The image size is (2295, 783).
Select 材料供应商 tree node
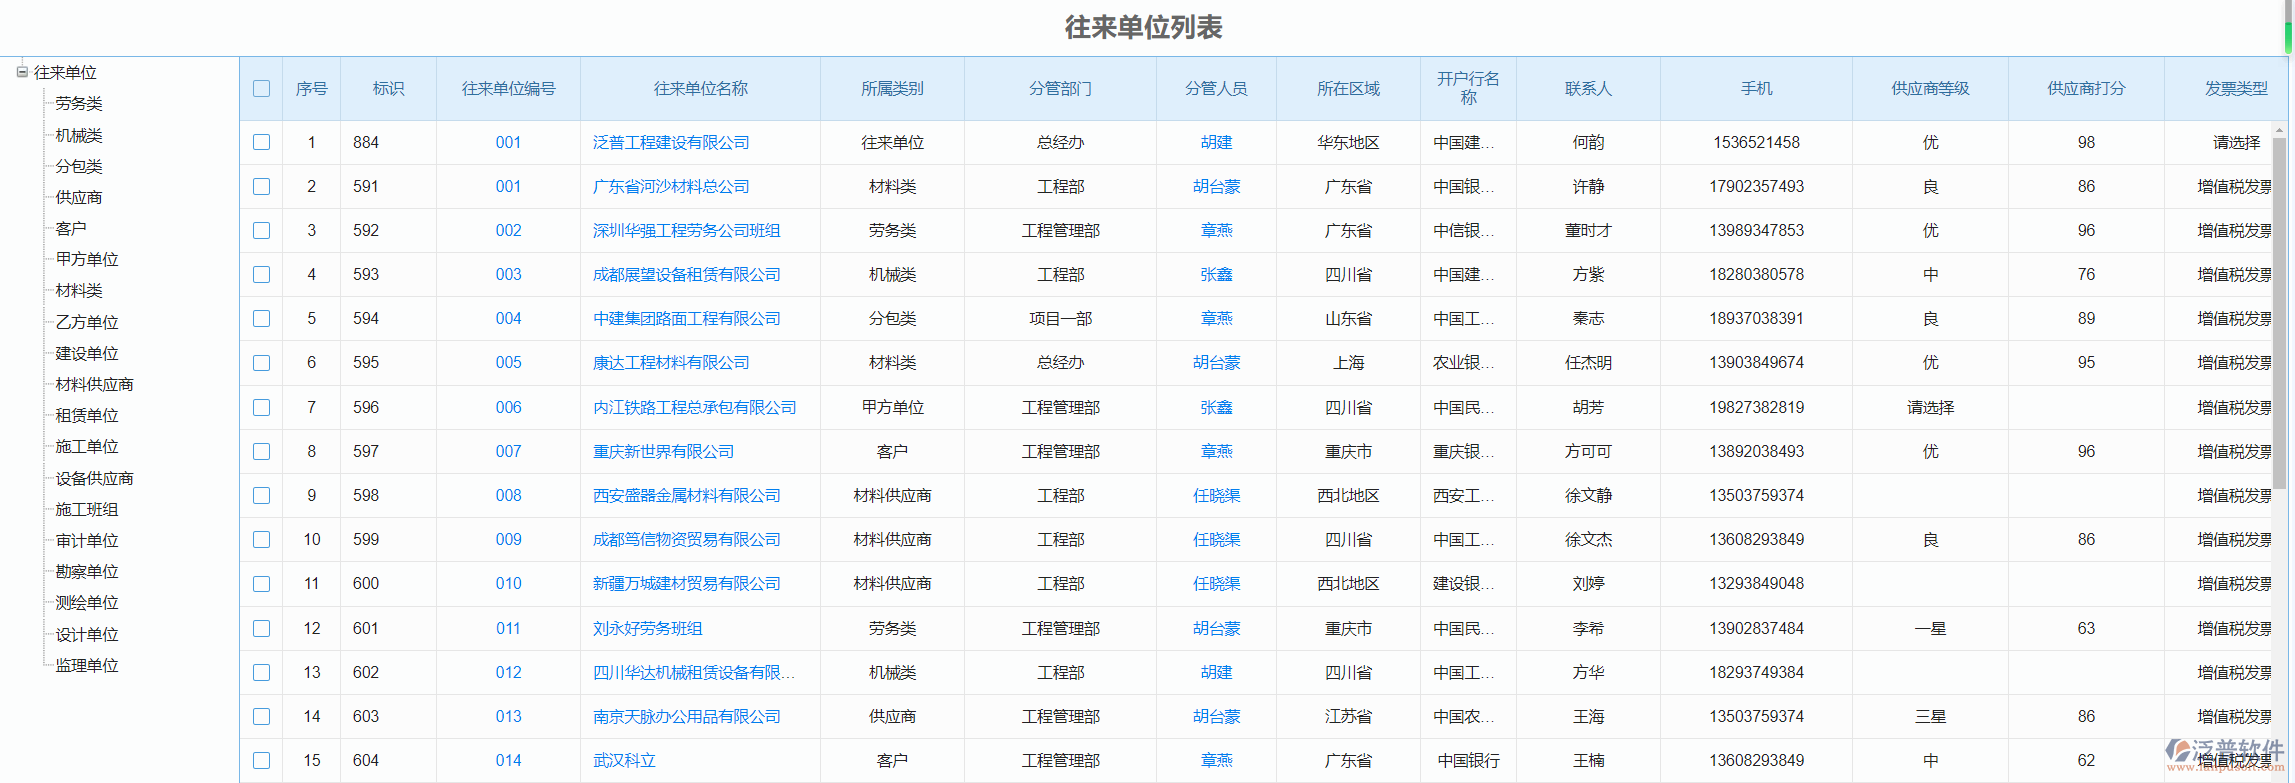(x=94, y=385)
